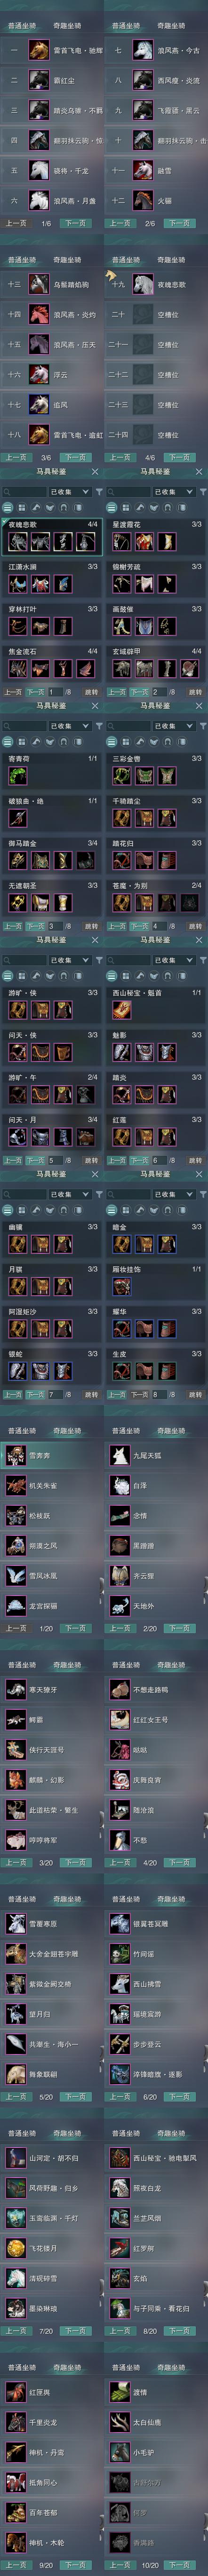Select the 机关朱雀 mount icon
The height and width of the screenshot is (2576, 208).
click(x=16, y=1485)
